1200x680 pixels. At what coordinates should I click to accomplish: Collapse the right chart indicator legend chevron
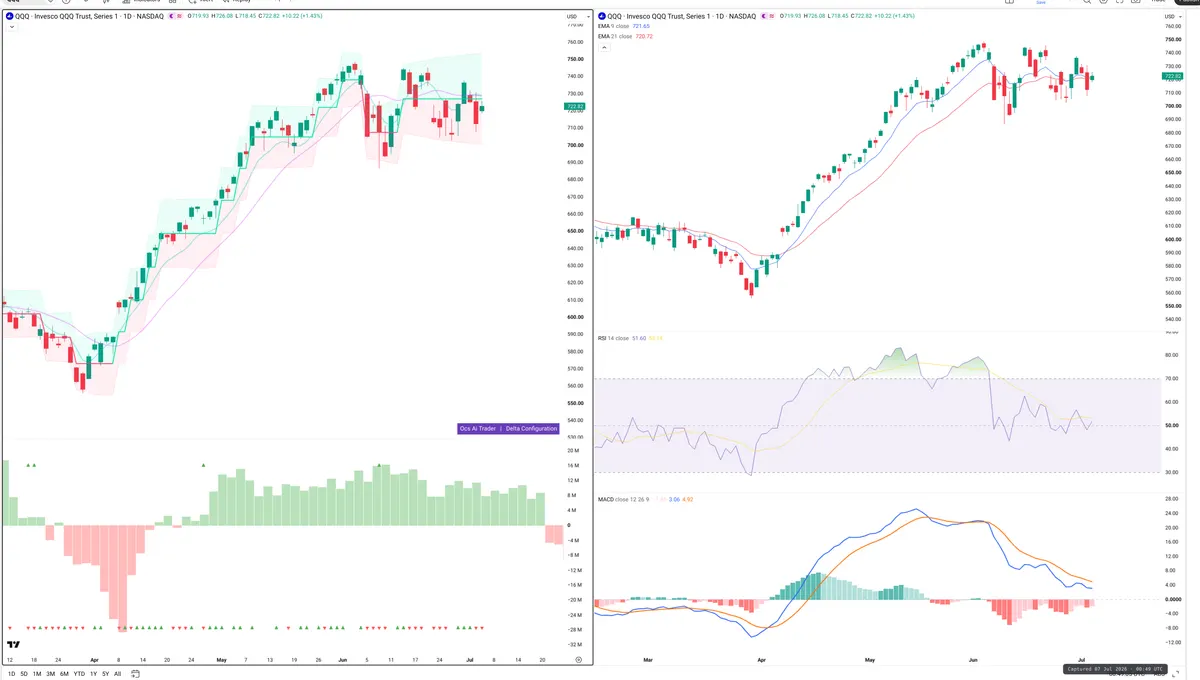coord(604,47)
